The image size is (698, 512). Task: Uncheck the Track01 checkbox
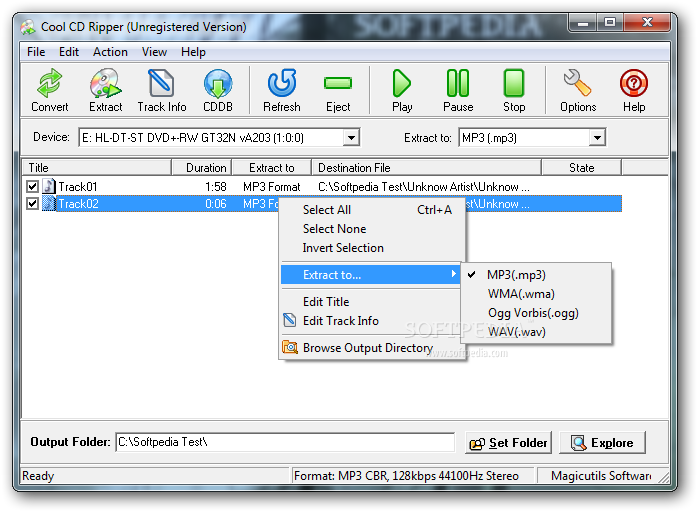coord(32,186)
